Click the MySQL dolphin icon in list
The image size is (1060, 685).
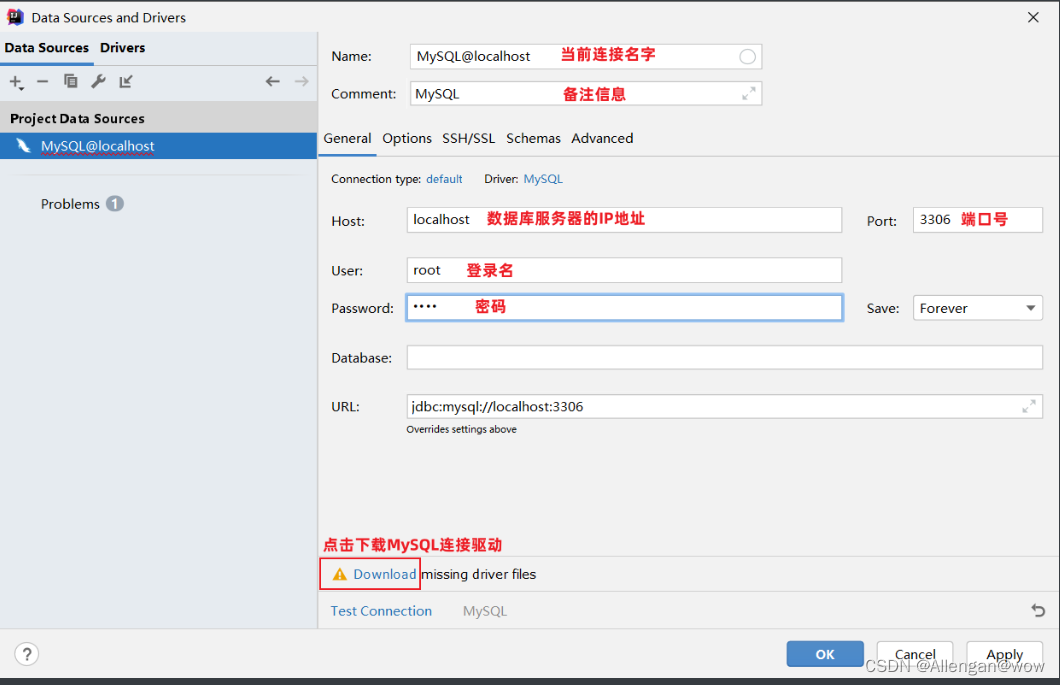point(24,145)
